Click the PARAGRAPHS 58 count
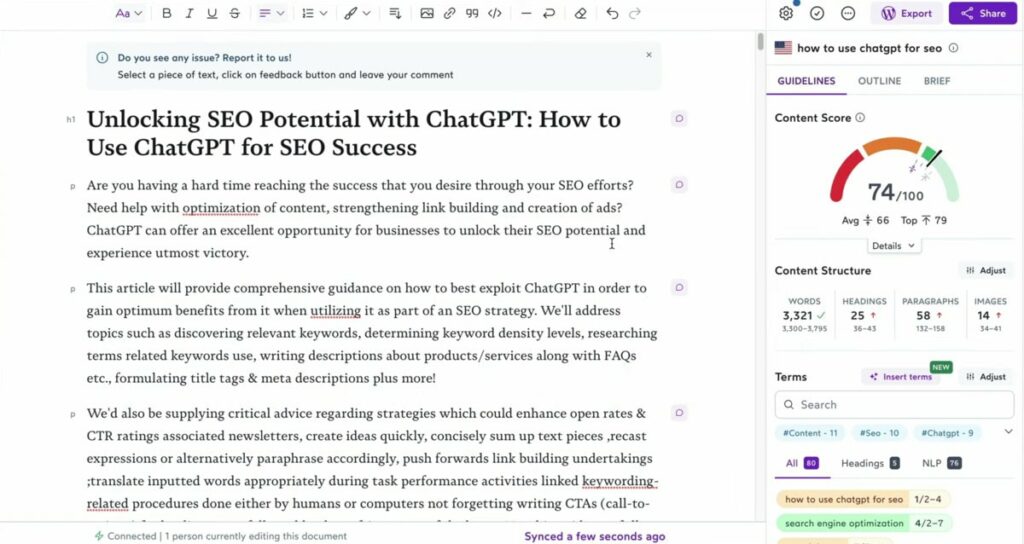 point(930,315)
